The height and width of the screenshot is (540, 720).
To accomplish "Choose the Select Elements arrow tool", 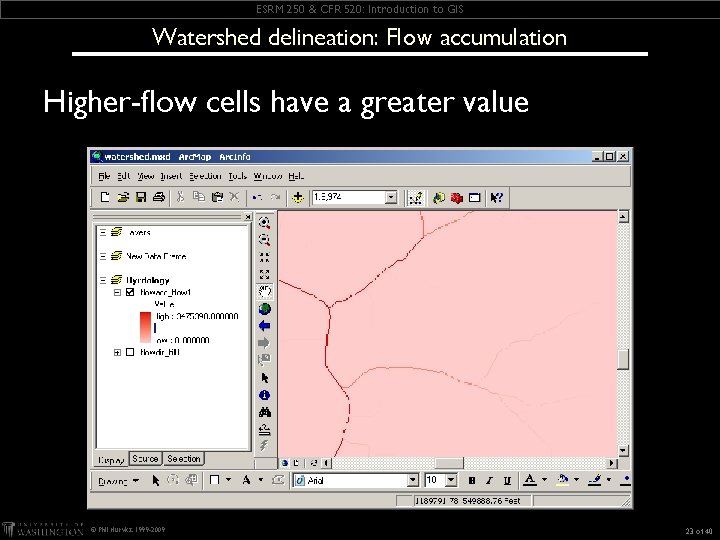I will 264,378.
